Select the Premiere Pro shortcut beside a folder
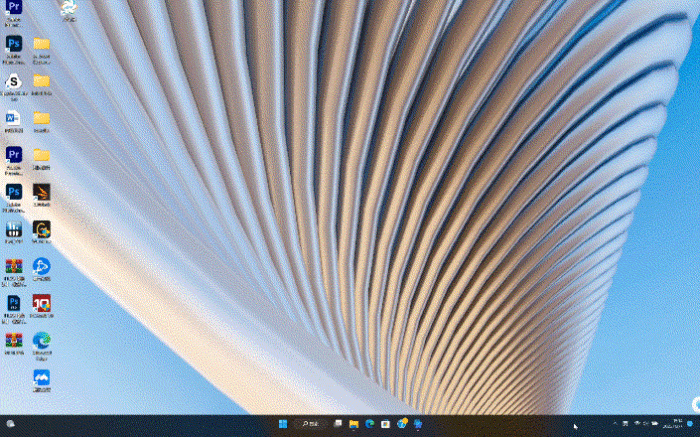 [14, 155]
